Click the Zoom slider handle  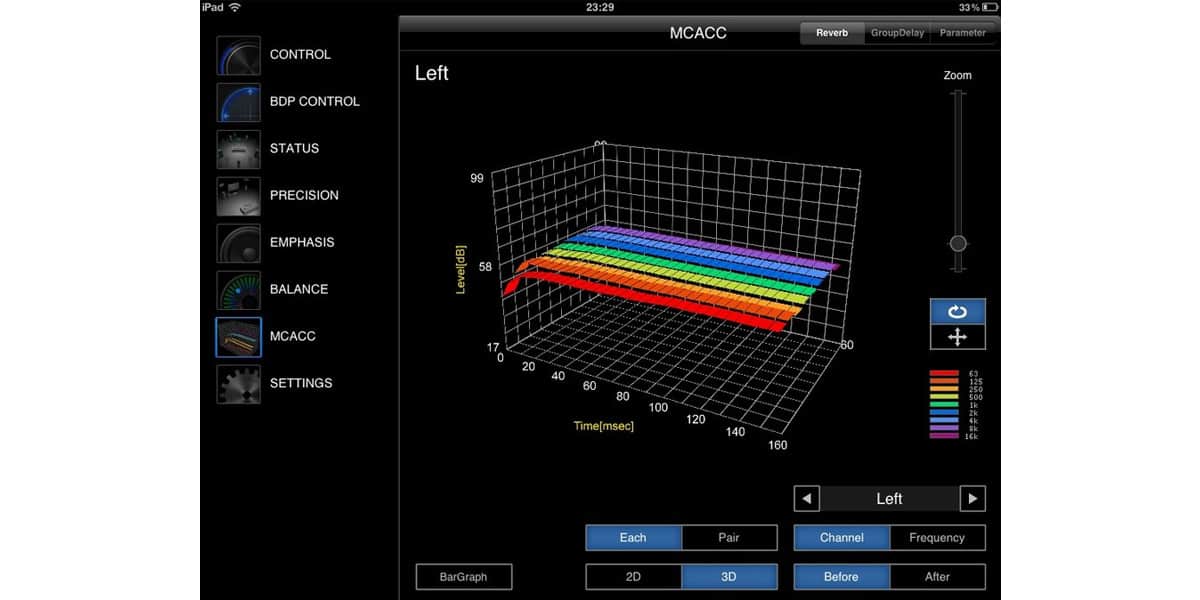point(958,244)
